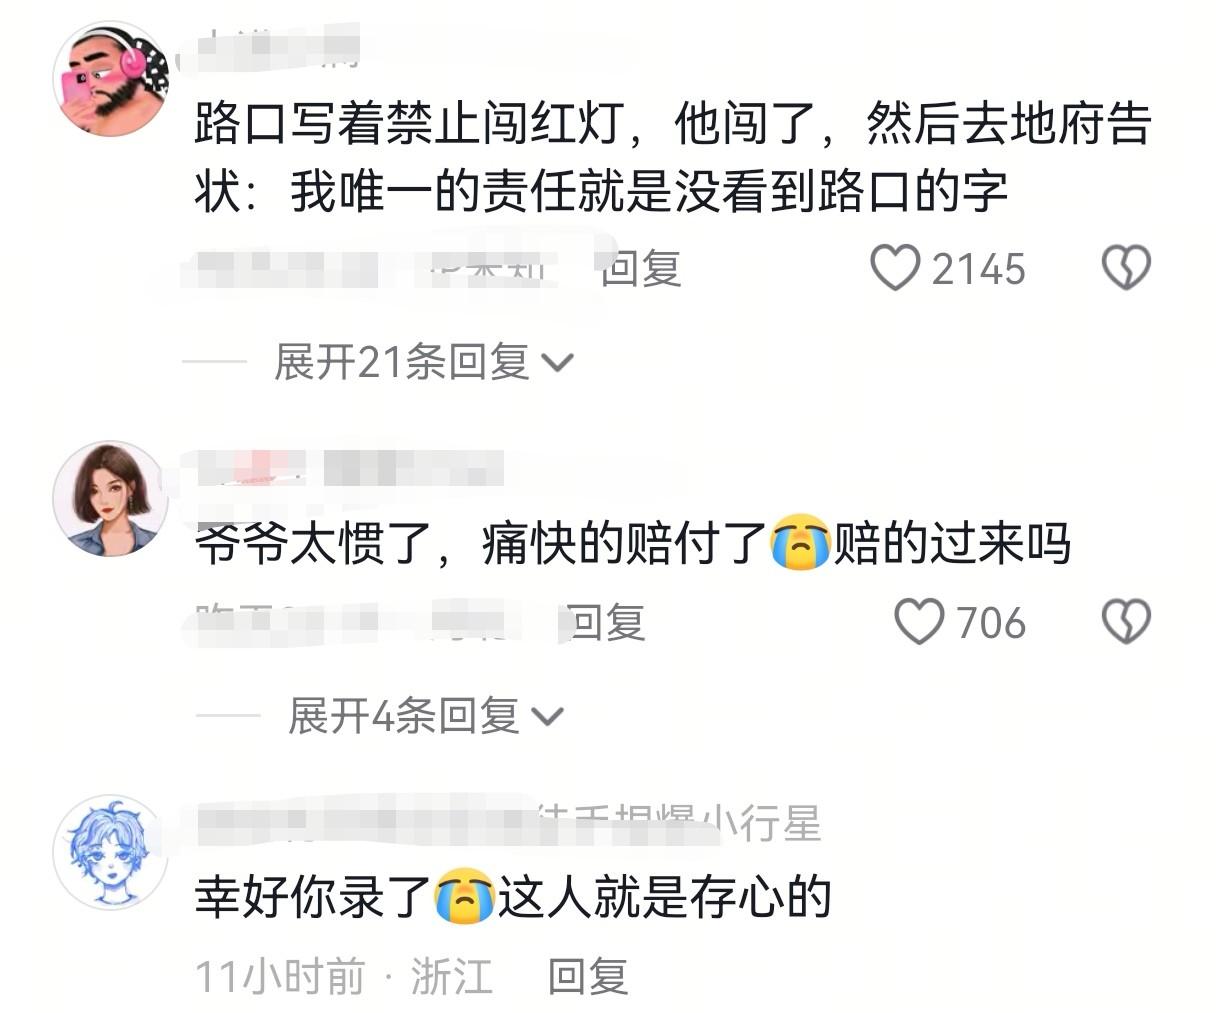Screen dimensions: 1216x1013
Task: Open the short-haired woman avatar profile
Action: (x=110, y=498)
